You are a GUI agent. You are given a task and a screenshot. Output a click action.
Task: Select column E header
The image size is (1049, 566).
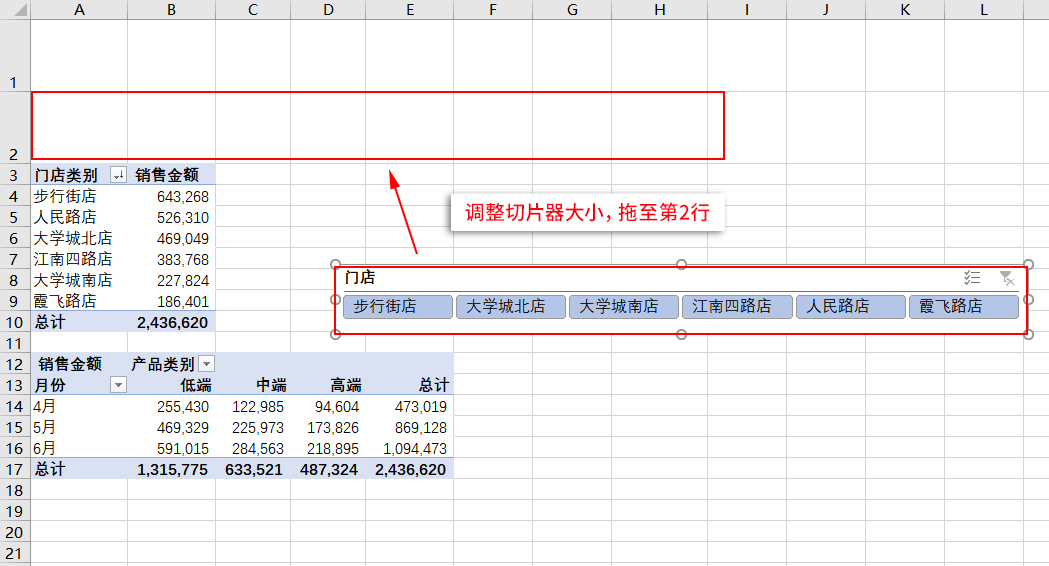point(409,9)
